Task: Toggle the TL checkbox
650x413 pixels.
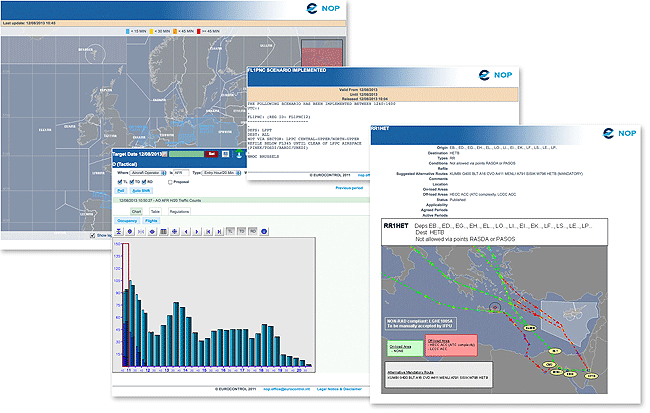Action: pyautogui.click(x=120, y=181)
